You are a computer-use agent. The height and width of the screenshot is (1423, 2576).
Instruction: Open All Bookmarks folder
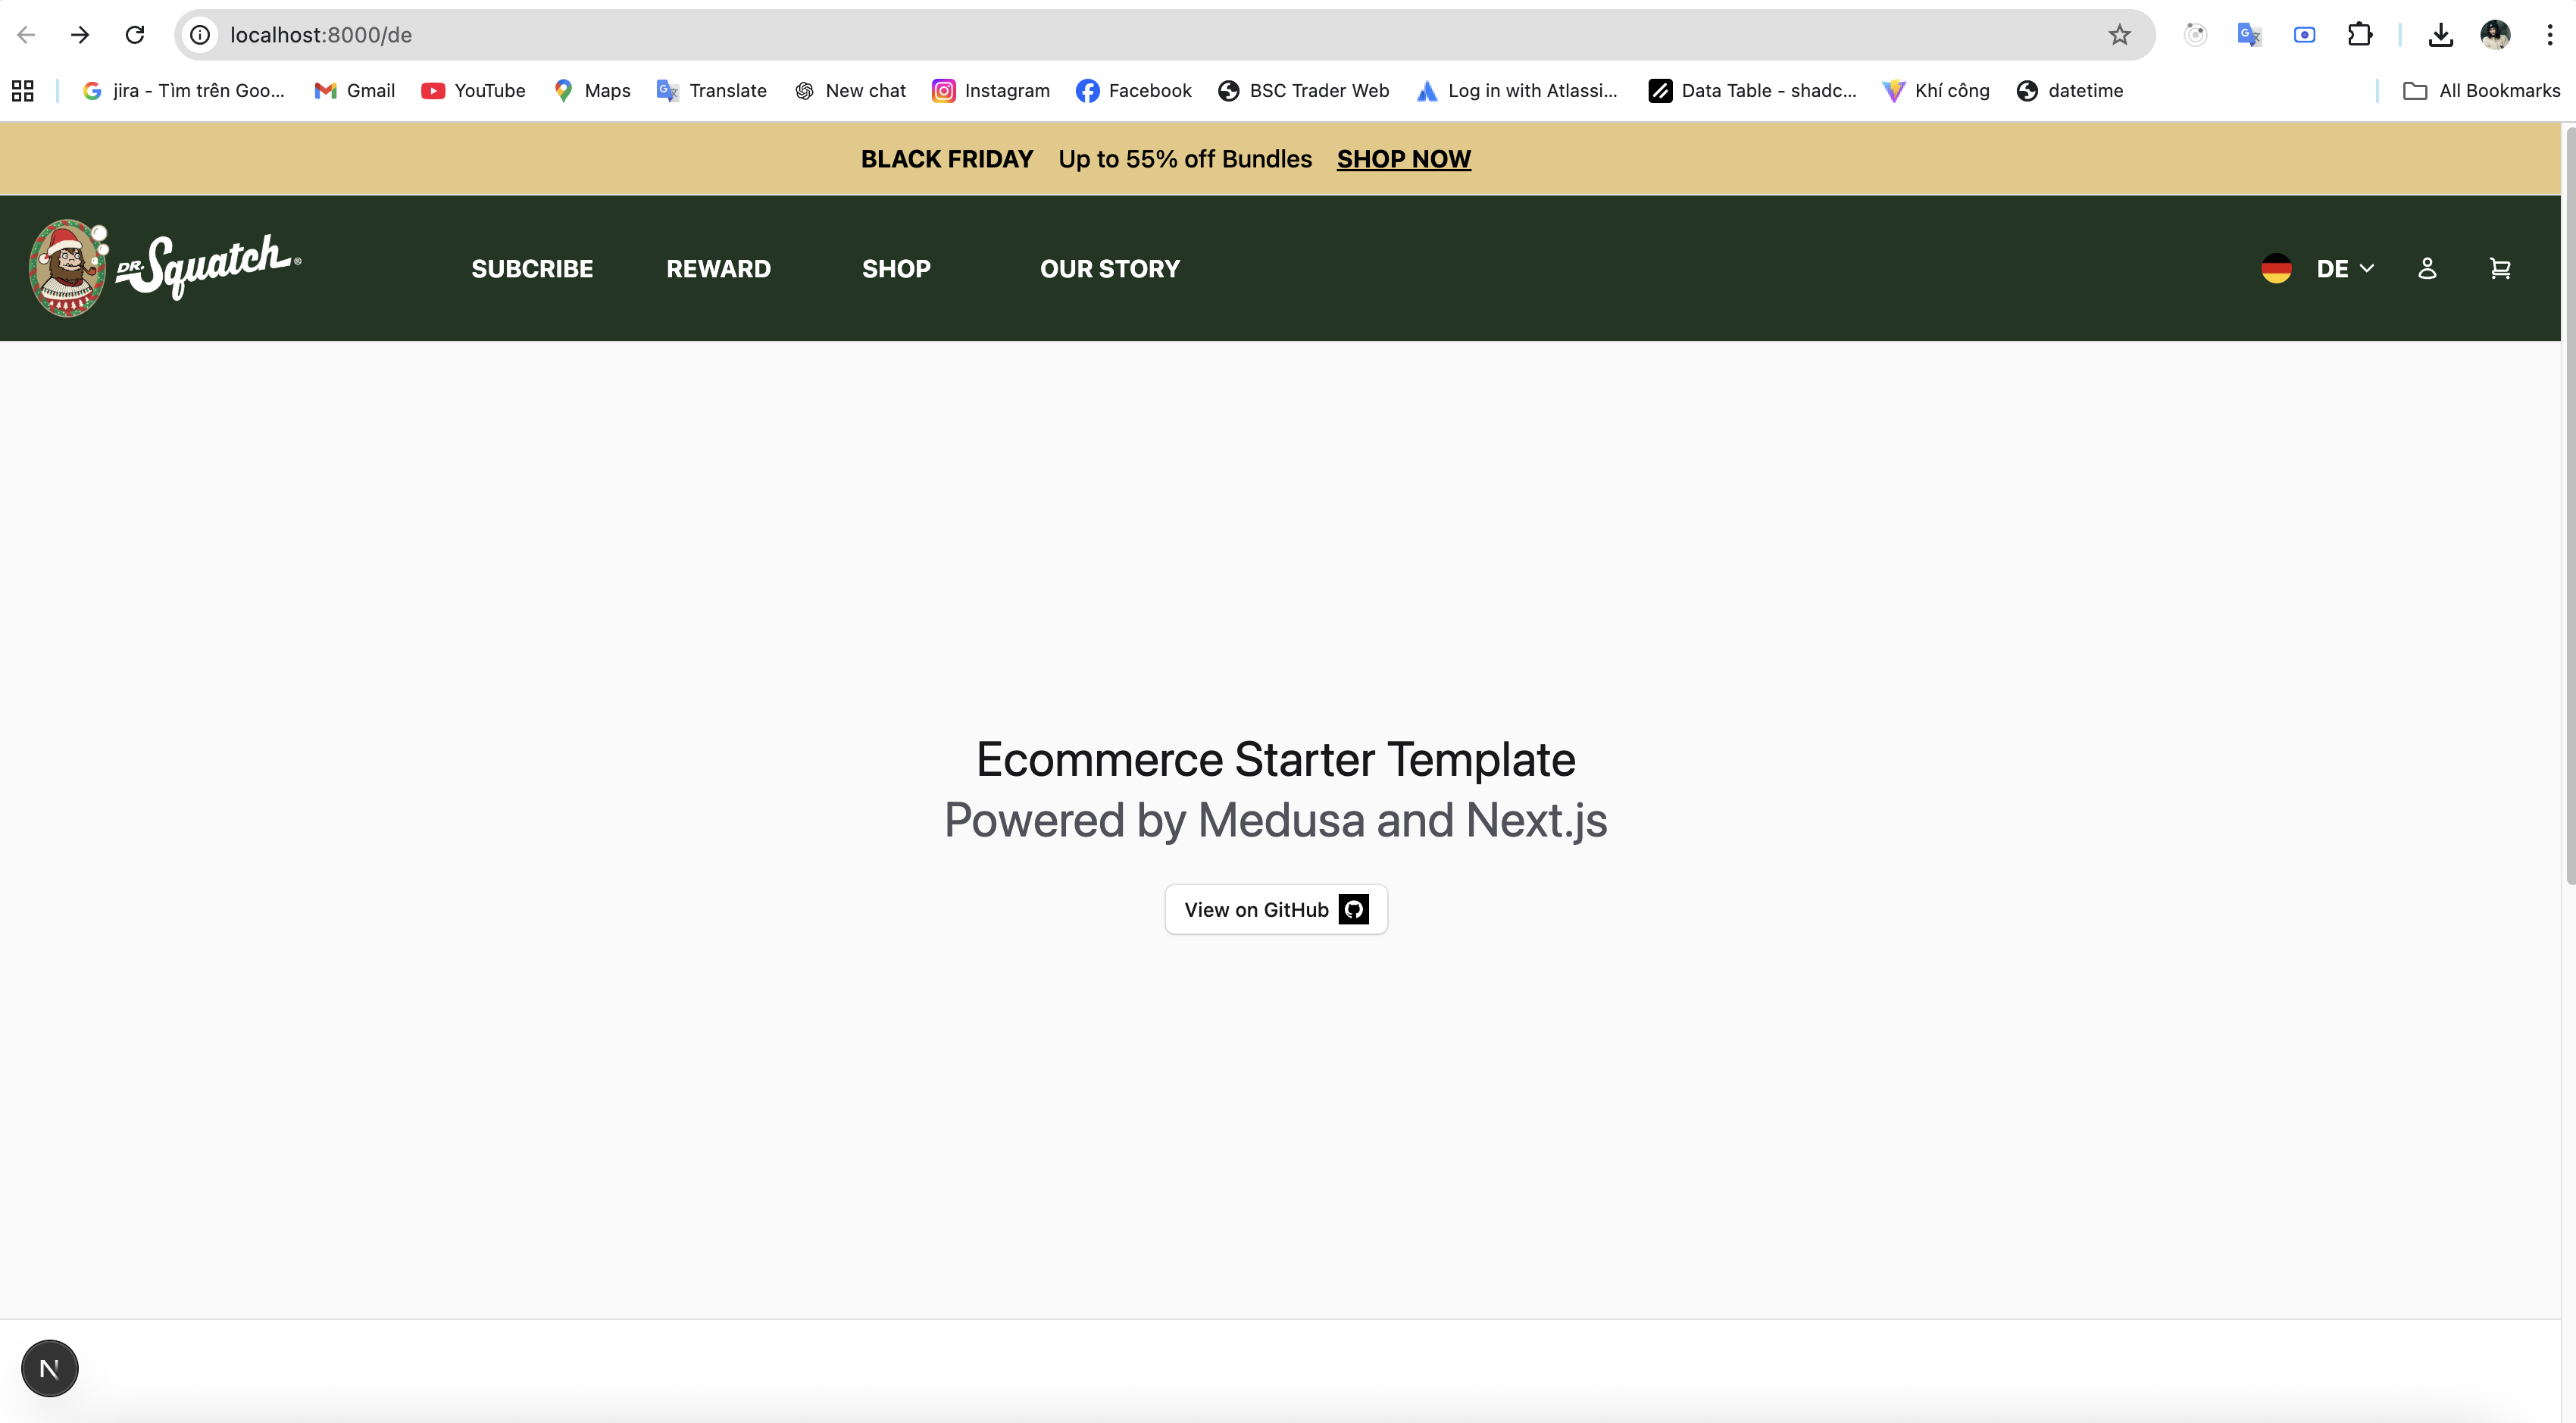click(x=2481, y=91)
